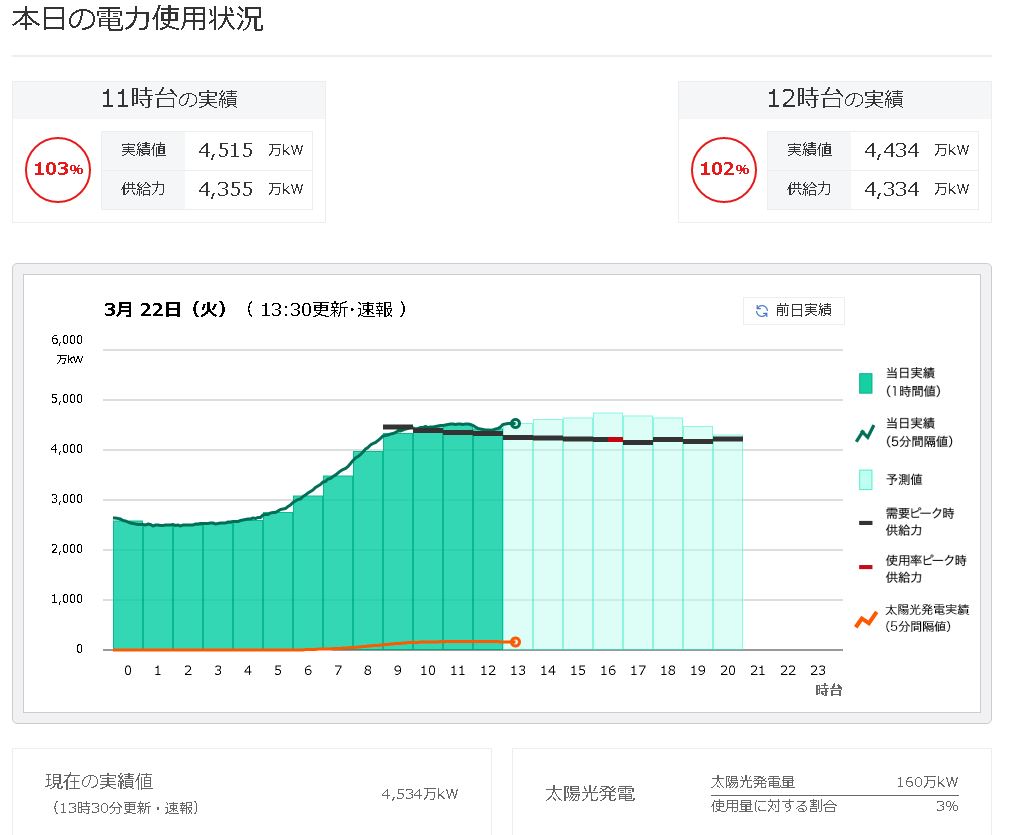The height and width of the screenshot is (835, 1010).
Task: Click the 当日実績(5分間隔値) line legend icon
Action: coord(865,434)
